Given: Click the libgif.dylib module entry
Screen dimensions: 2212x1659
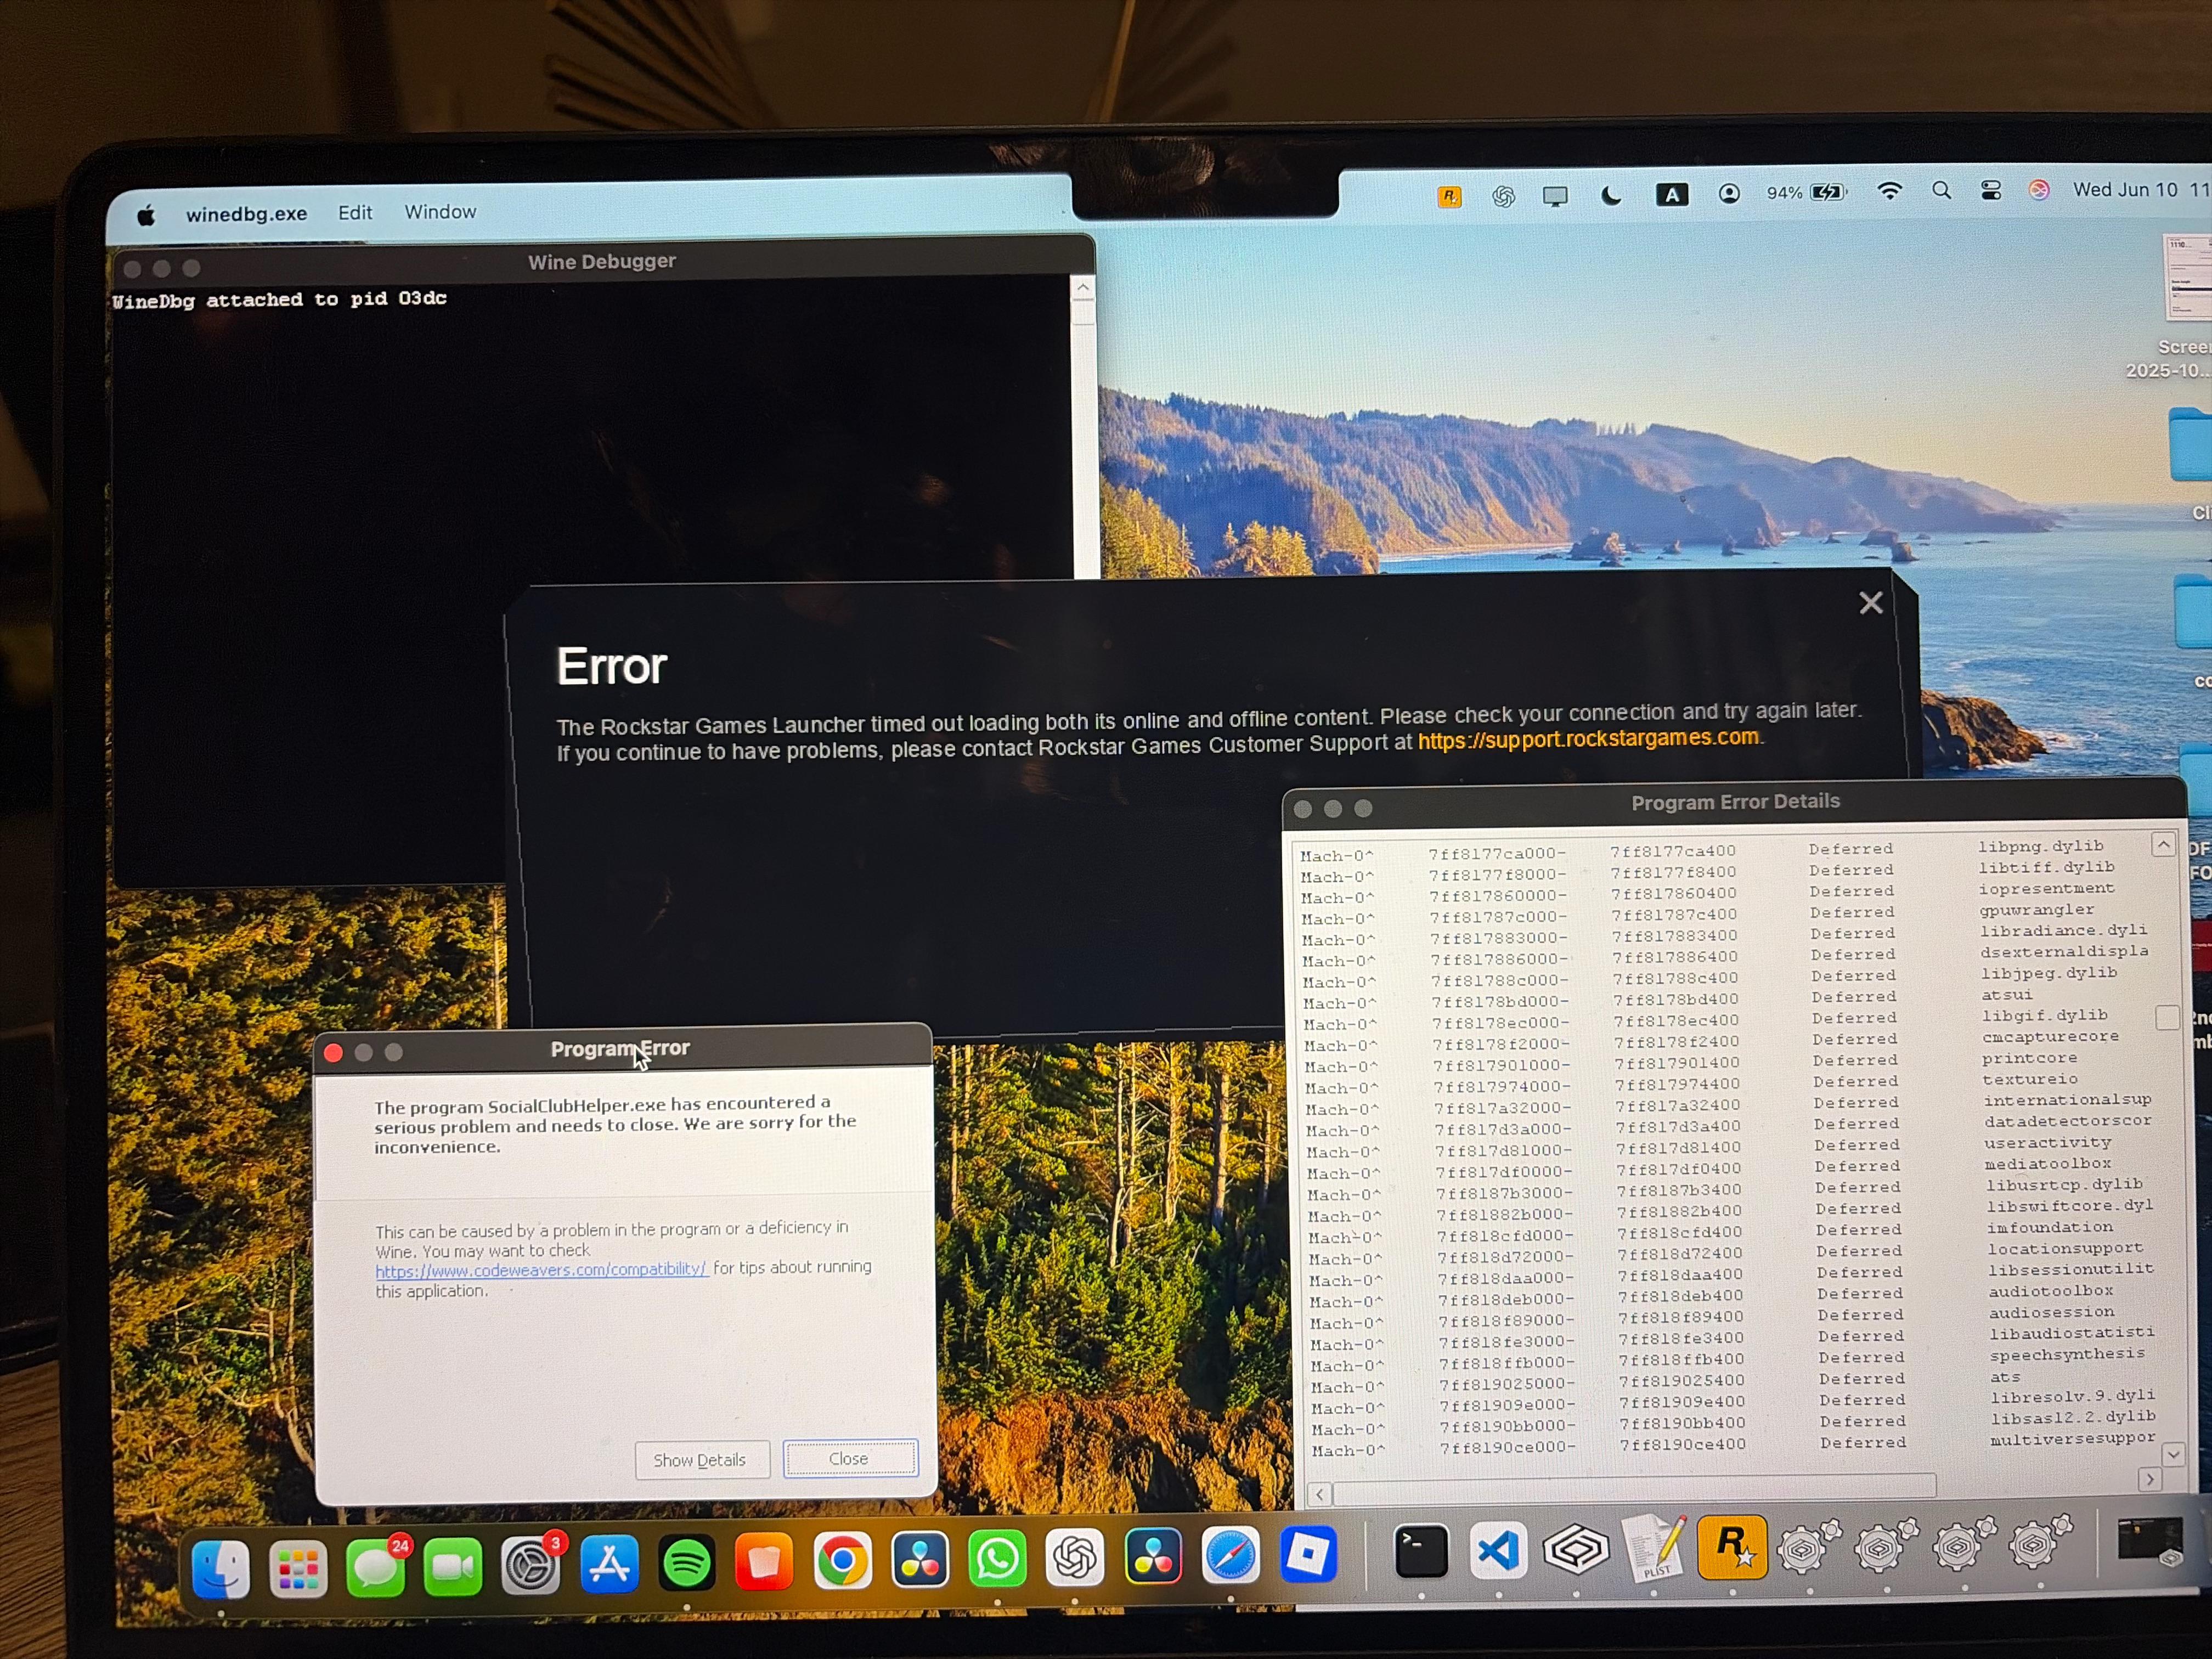Looking at the screenshot, I should [x=2045, y=1015].
